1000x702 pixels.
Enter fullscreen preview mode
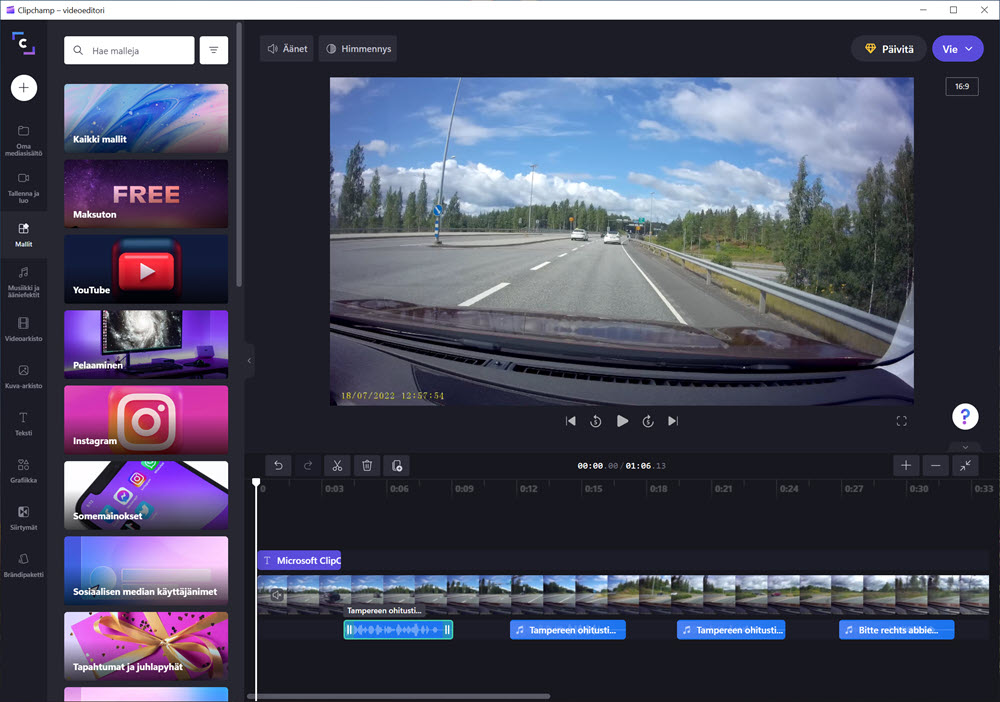point(901,422)
